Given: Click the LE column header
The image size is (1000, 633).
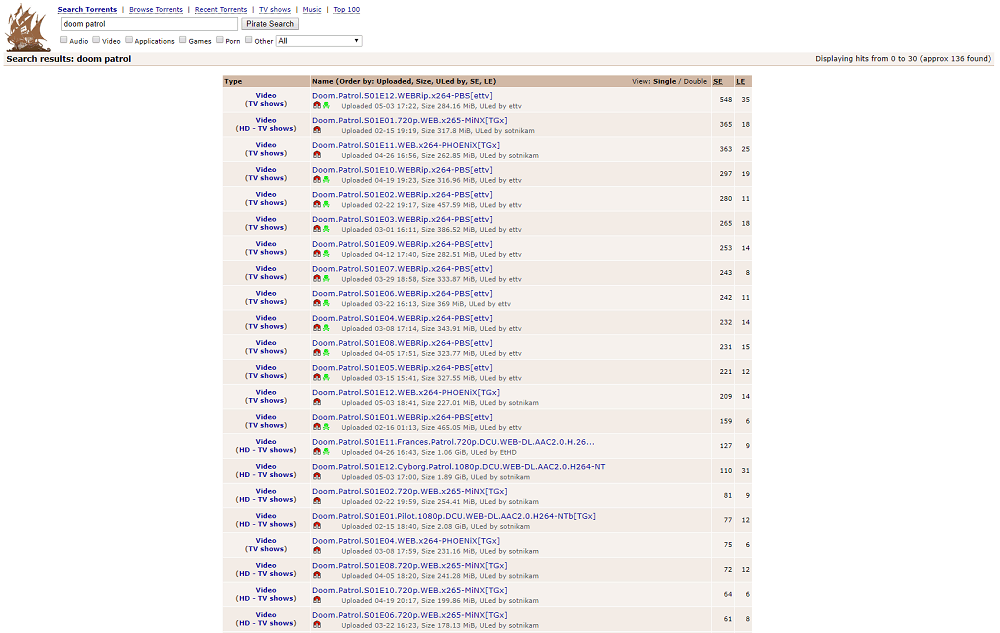Looking at the screenshot, I should tap(740, 82).
